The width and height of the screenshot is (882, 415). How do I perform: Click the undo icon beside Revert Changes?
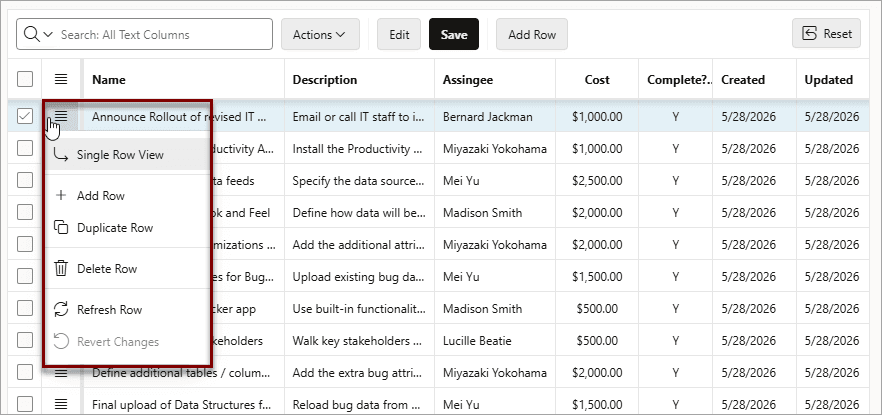click(61, 341)
